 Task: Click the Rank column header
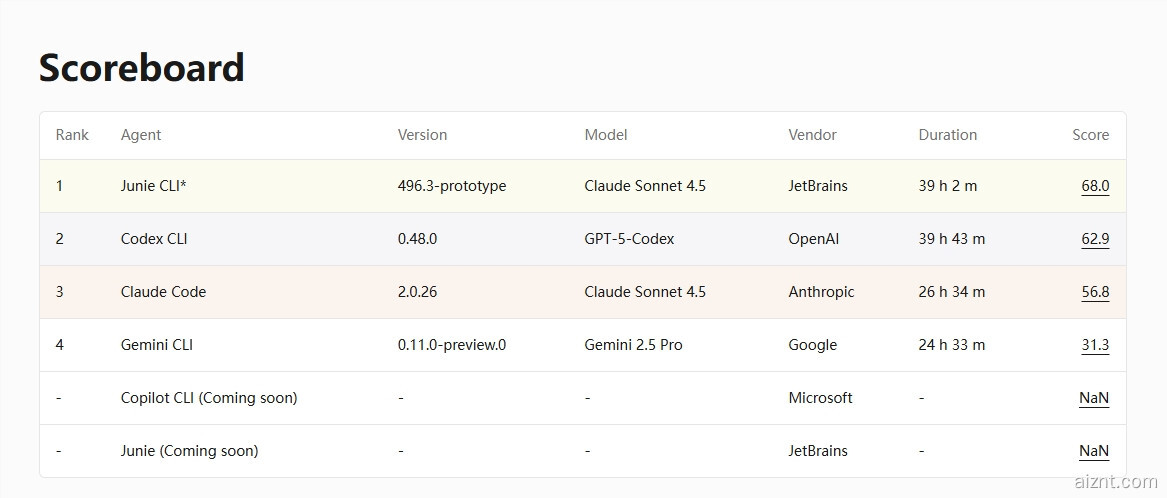72,135
